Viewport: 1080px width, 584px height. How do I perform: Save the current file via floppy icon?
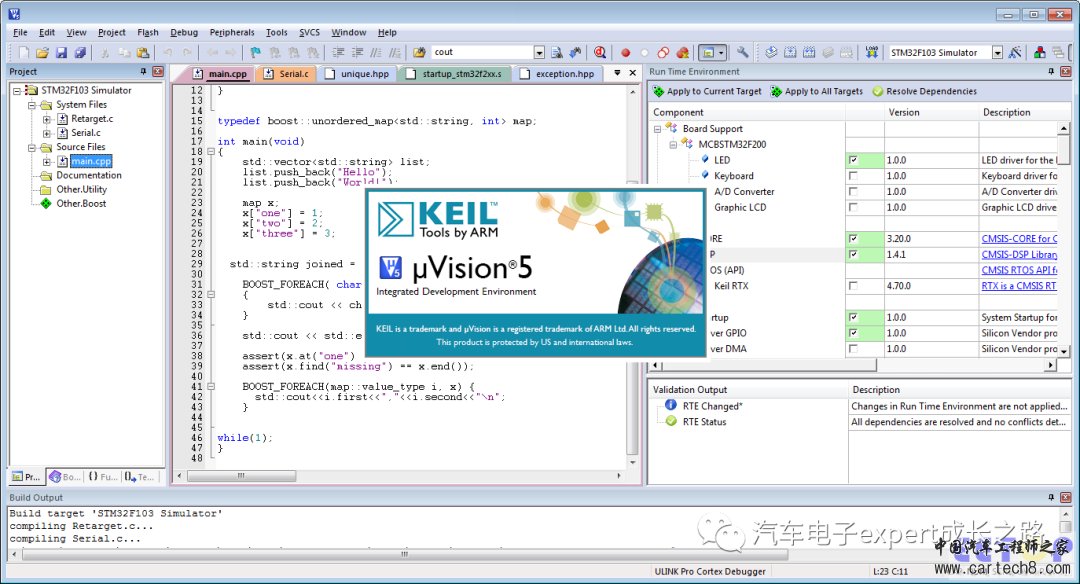(x=61, y=52)
